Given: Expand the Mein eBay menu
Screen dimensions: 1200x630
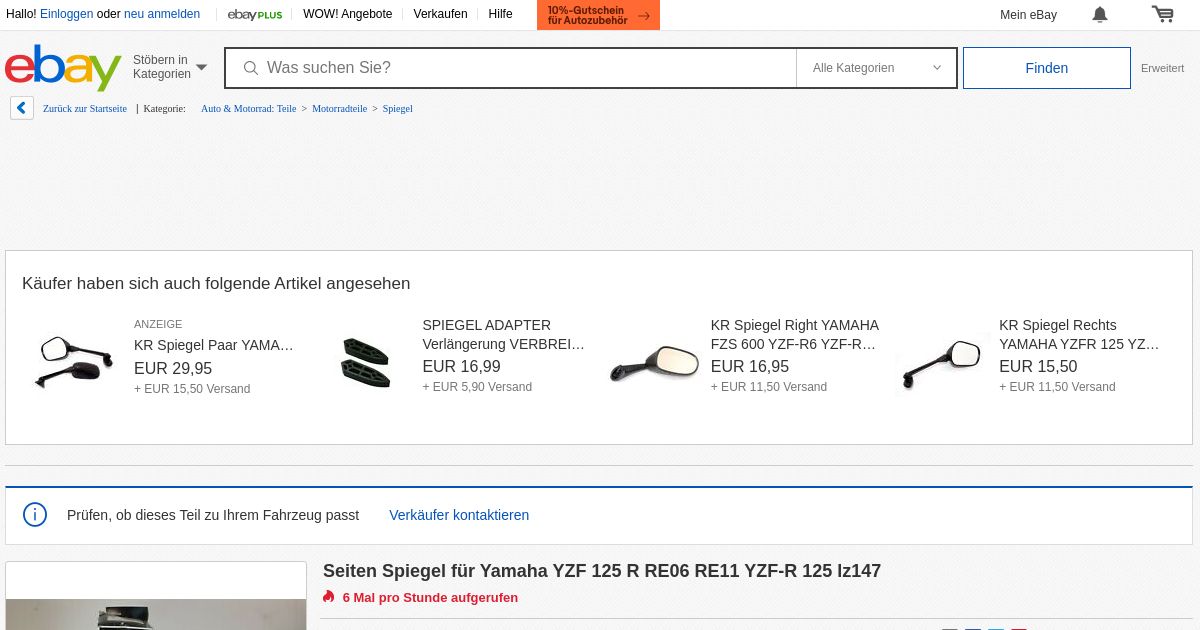Looking at the screenshot, I should click(1028, 14).
